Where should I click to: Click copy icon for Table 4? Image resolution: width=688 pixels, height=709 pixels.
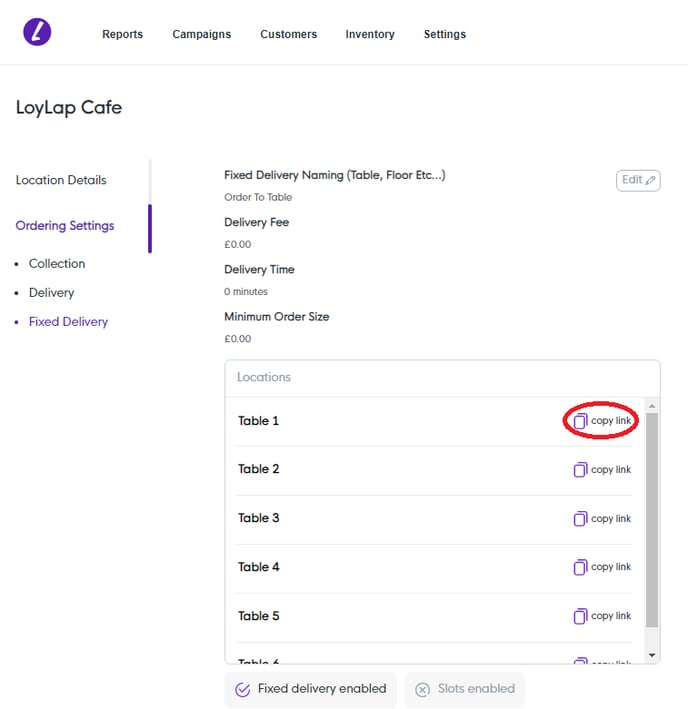pos(580,567)
